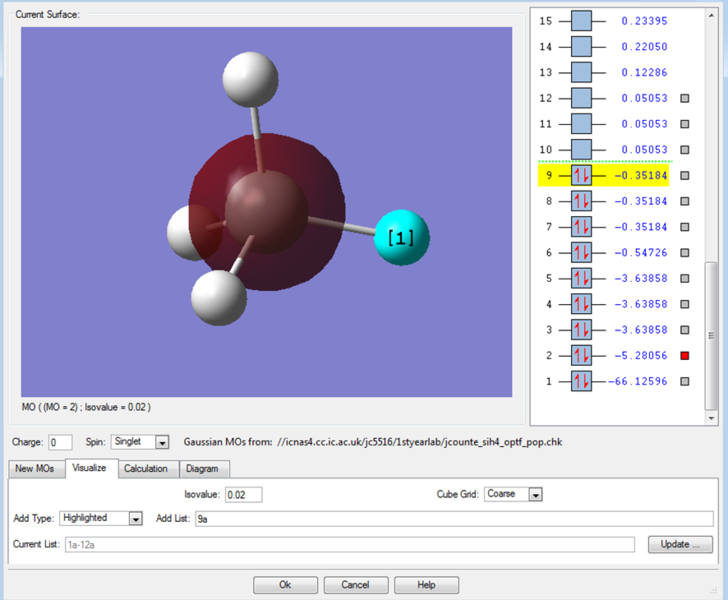The height and width of the screenshot is (600, 728).
Task: Open the Cube Grid dropdown
Action: 535,494
